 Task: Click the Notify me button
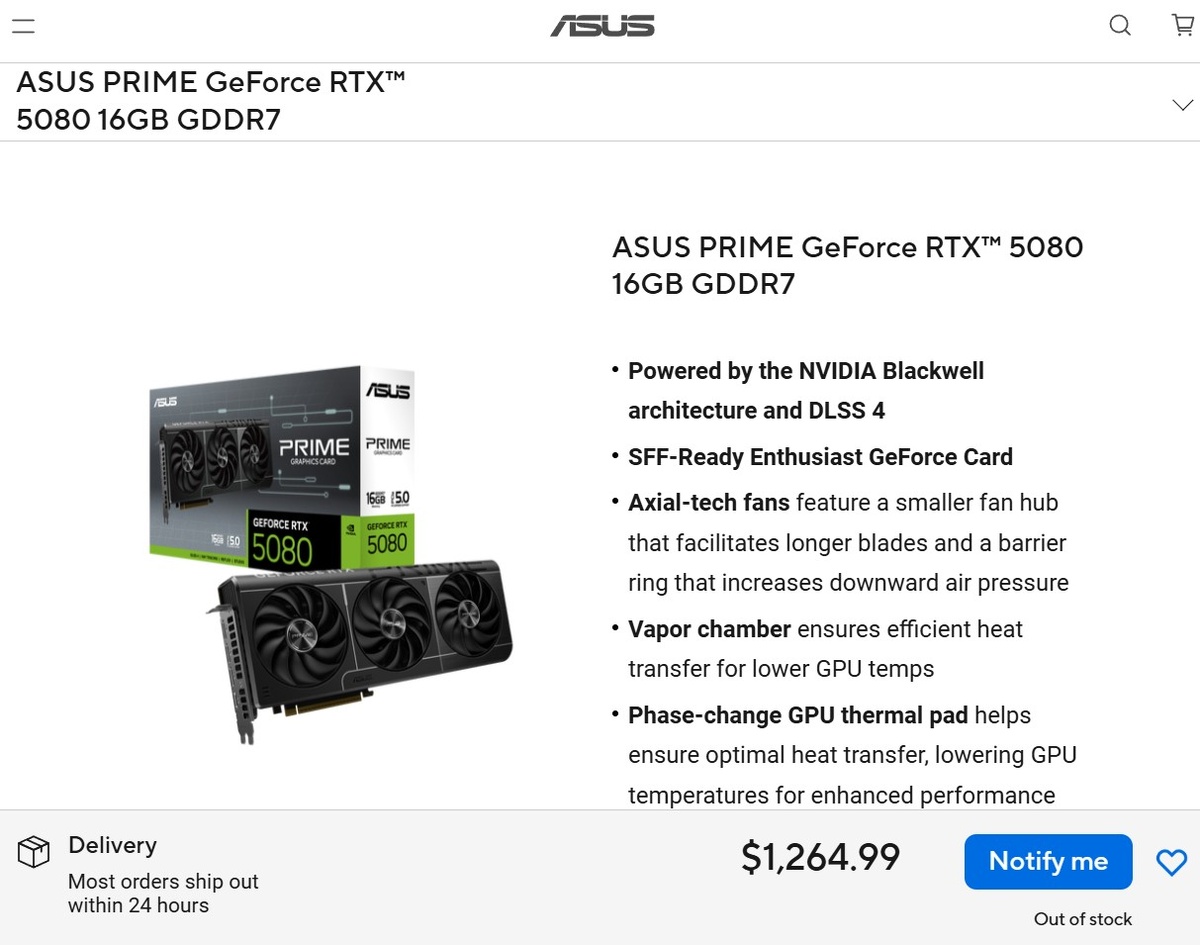point(1048,861)
